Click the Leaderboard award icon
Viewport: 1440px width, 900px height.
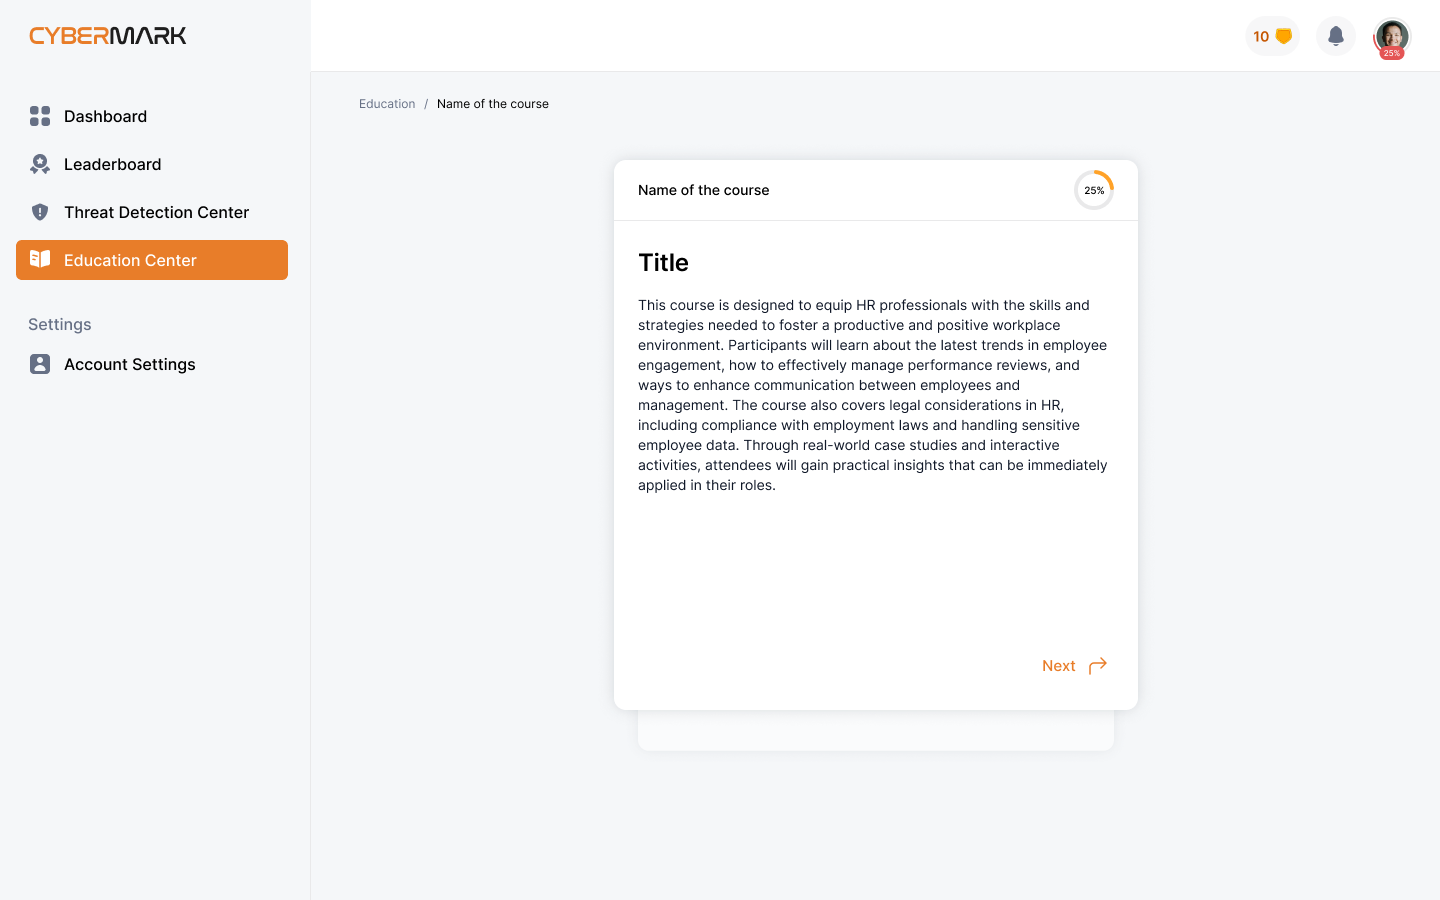pyautogui.click(x=40, y=164)
